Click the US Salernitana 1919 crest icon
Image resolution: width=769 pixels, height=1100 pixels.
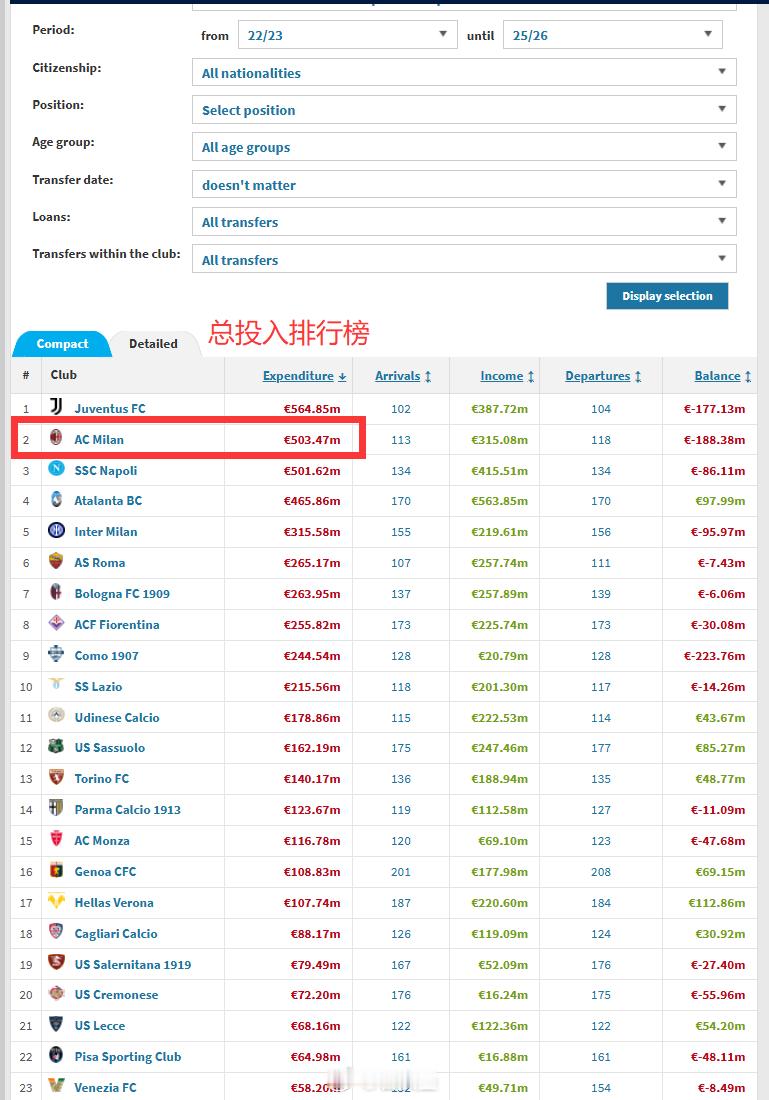pos(56,962)
